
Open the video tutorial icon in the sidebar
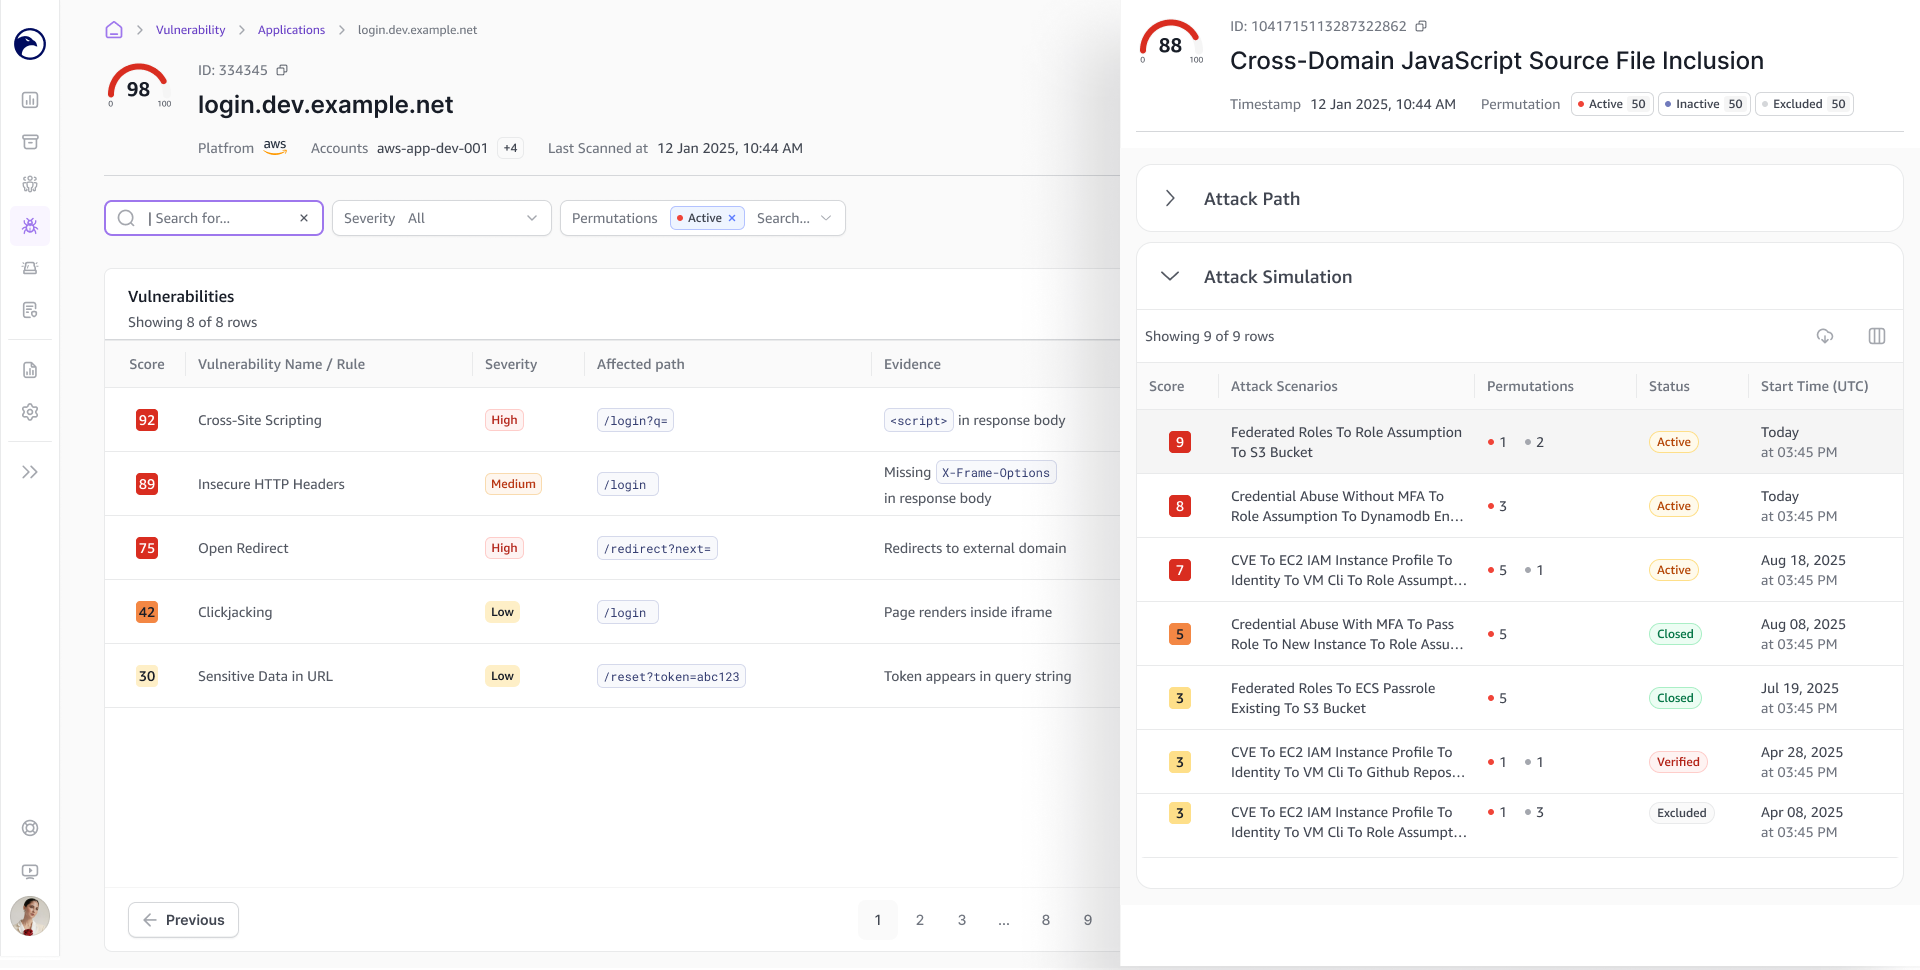click(30, 872)
